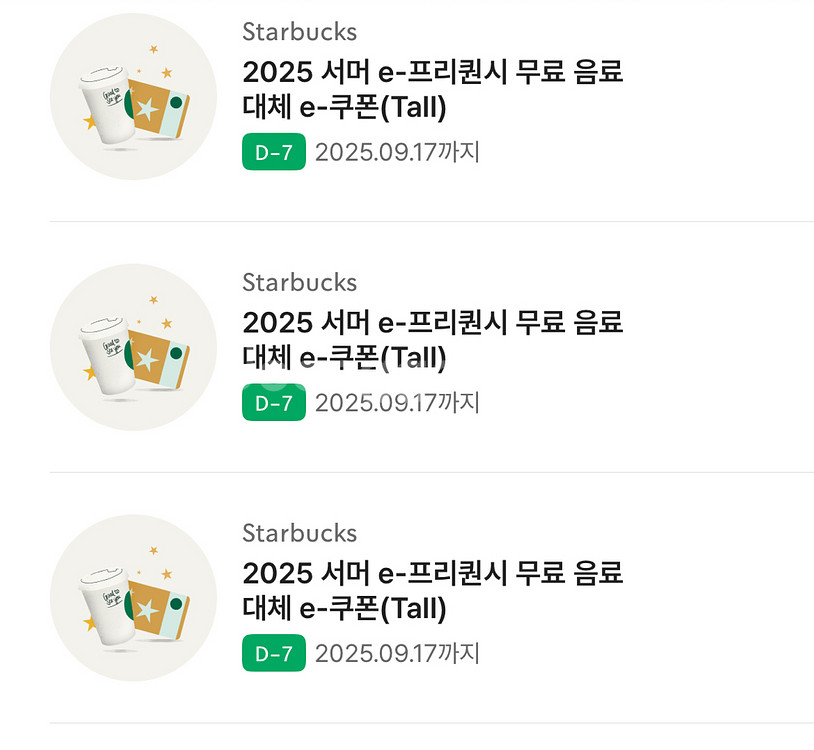Select the Starbucks brand label on first coupon
The height and width of the screenshot is (750, 814).
point(299,32)
